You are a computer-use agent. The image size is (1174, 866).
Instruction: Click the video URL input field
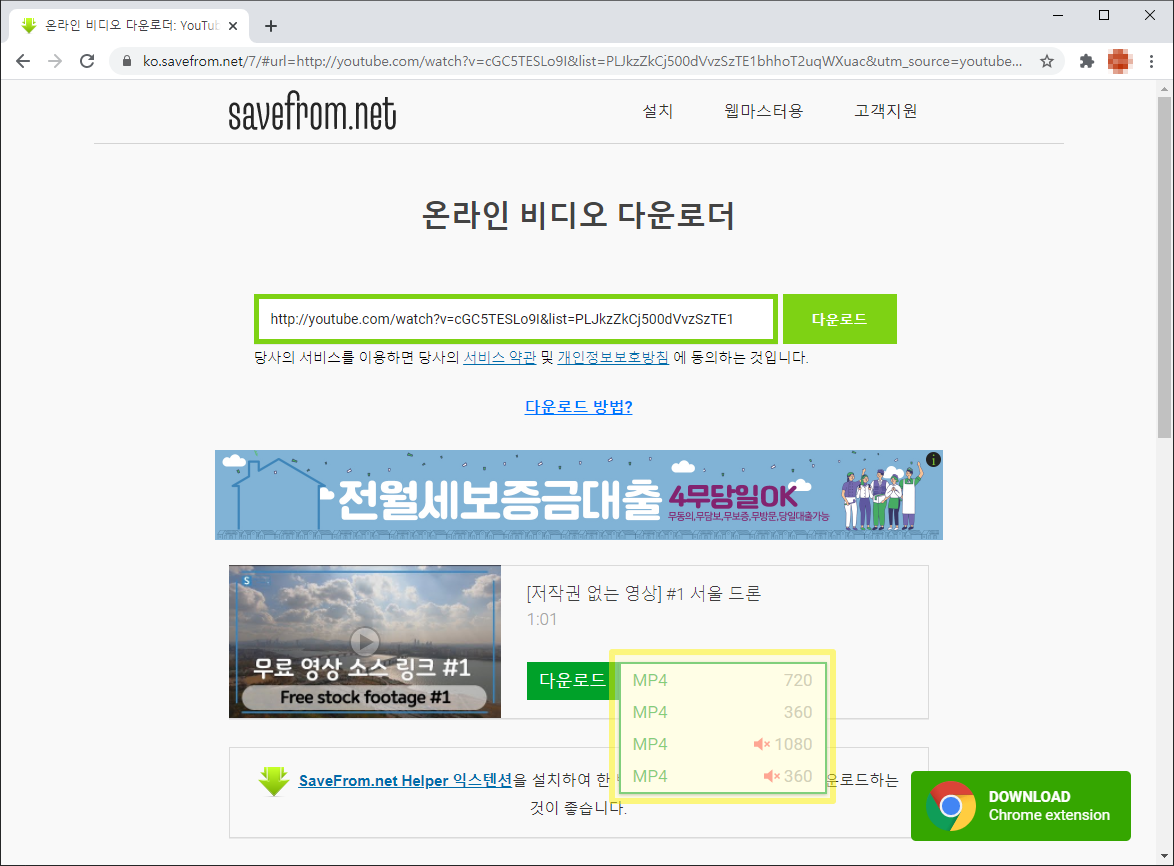click(x=516, y=319)
